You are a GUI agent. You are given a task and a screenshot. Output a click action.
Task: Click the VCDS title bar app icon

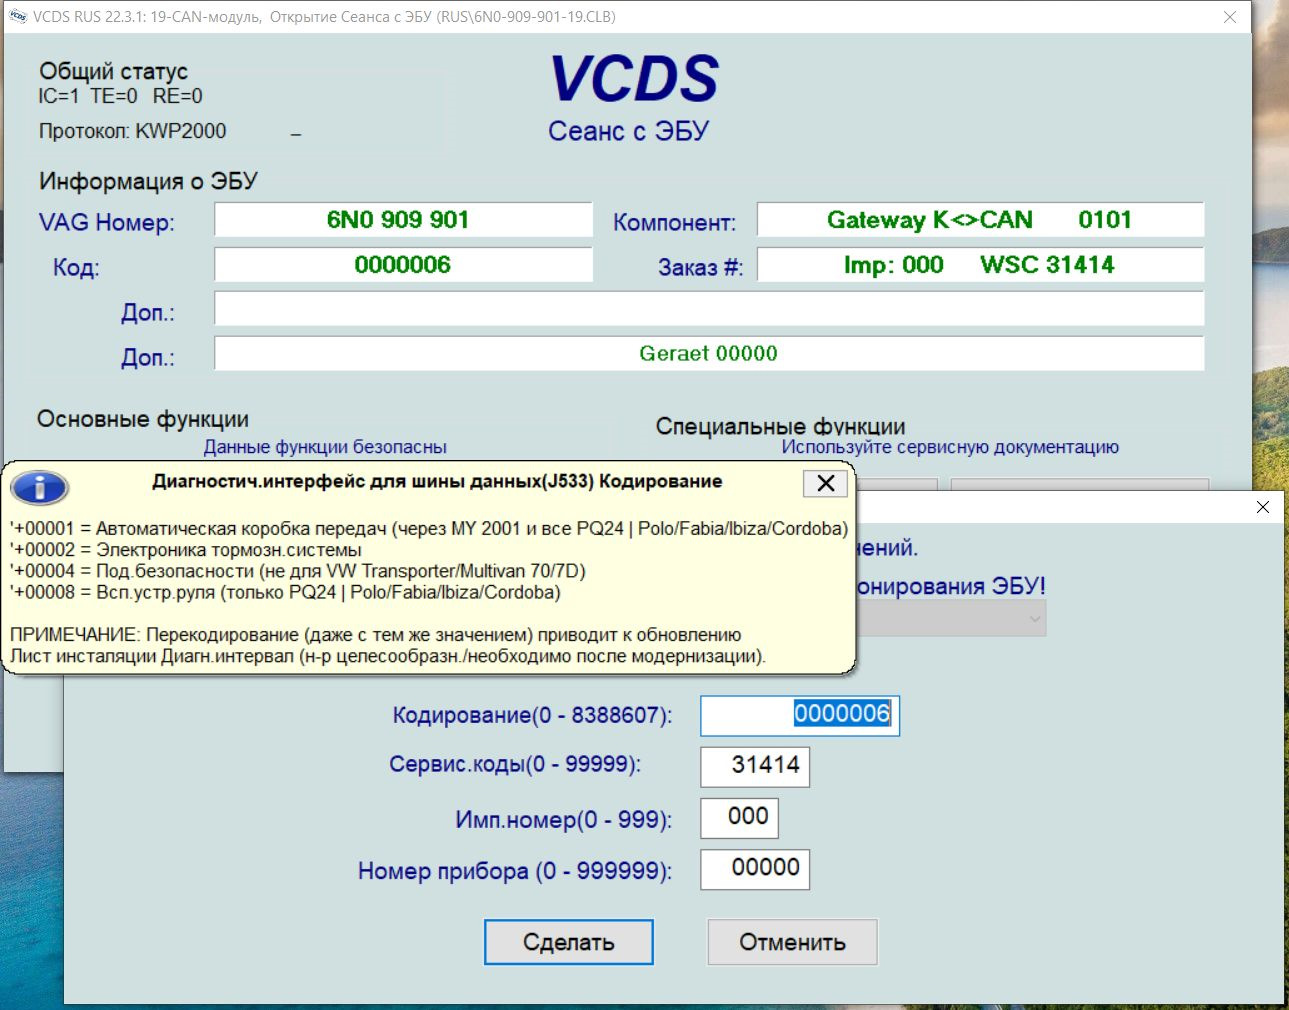pos(17,17)
